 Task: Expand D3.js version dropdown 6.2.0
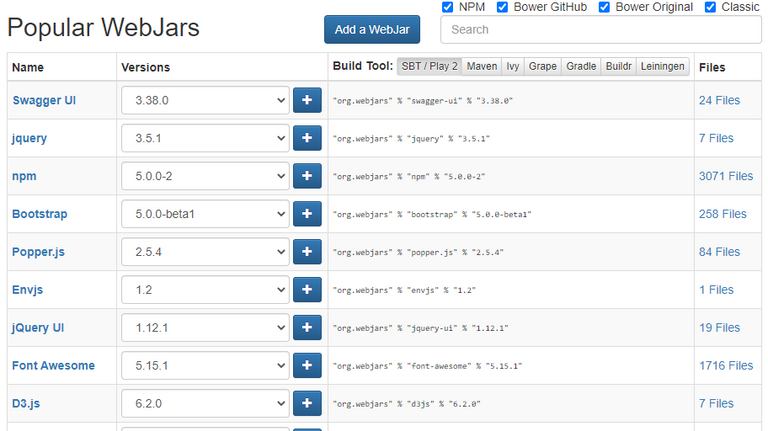[205, 404]
